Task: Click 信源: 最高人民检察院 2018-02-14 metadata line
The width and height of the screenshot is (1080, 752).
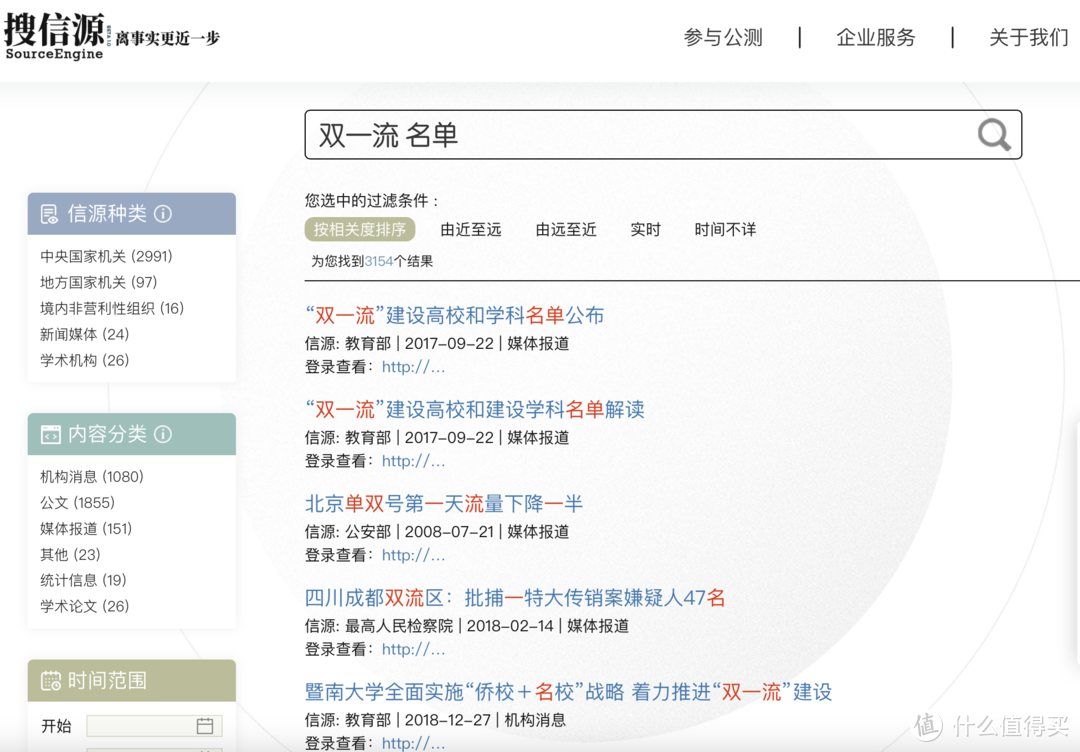Action: pyautogui.click(x=467, y=626)
